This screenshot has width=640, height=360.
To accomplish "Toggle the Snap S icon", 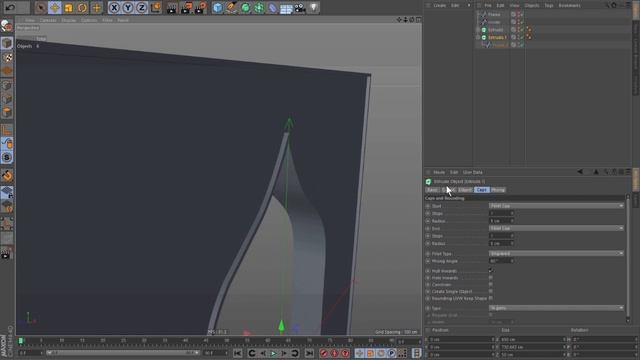I will (7, 158).
